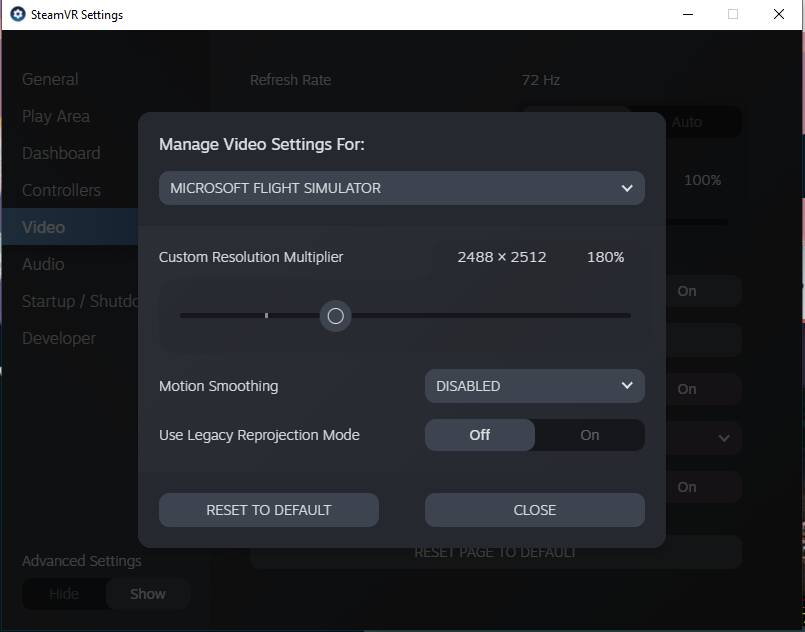Click RESET PAGE TO DEFAULT button behind dialog

coord(496,552)
